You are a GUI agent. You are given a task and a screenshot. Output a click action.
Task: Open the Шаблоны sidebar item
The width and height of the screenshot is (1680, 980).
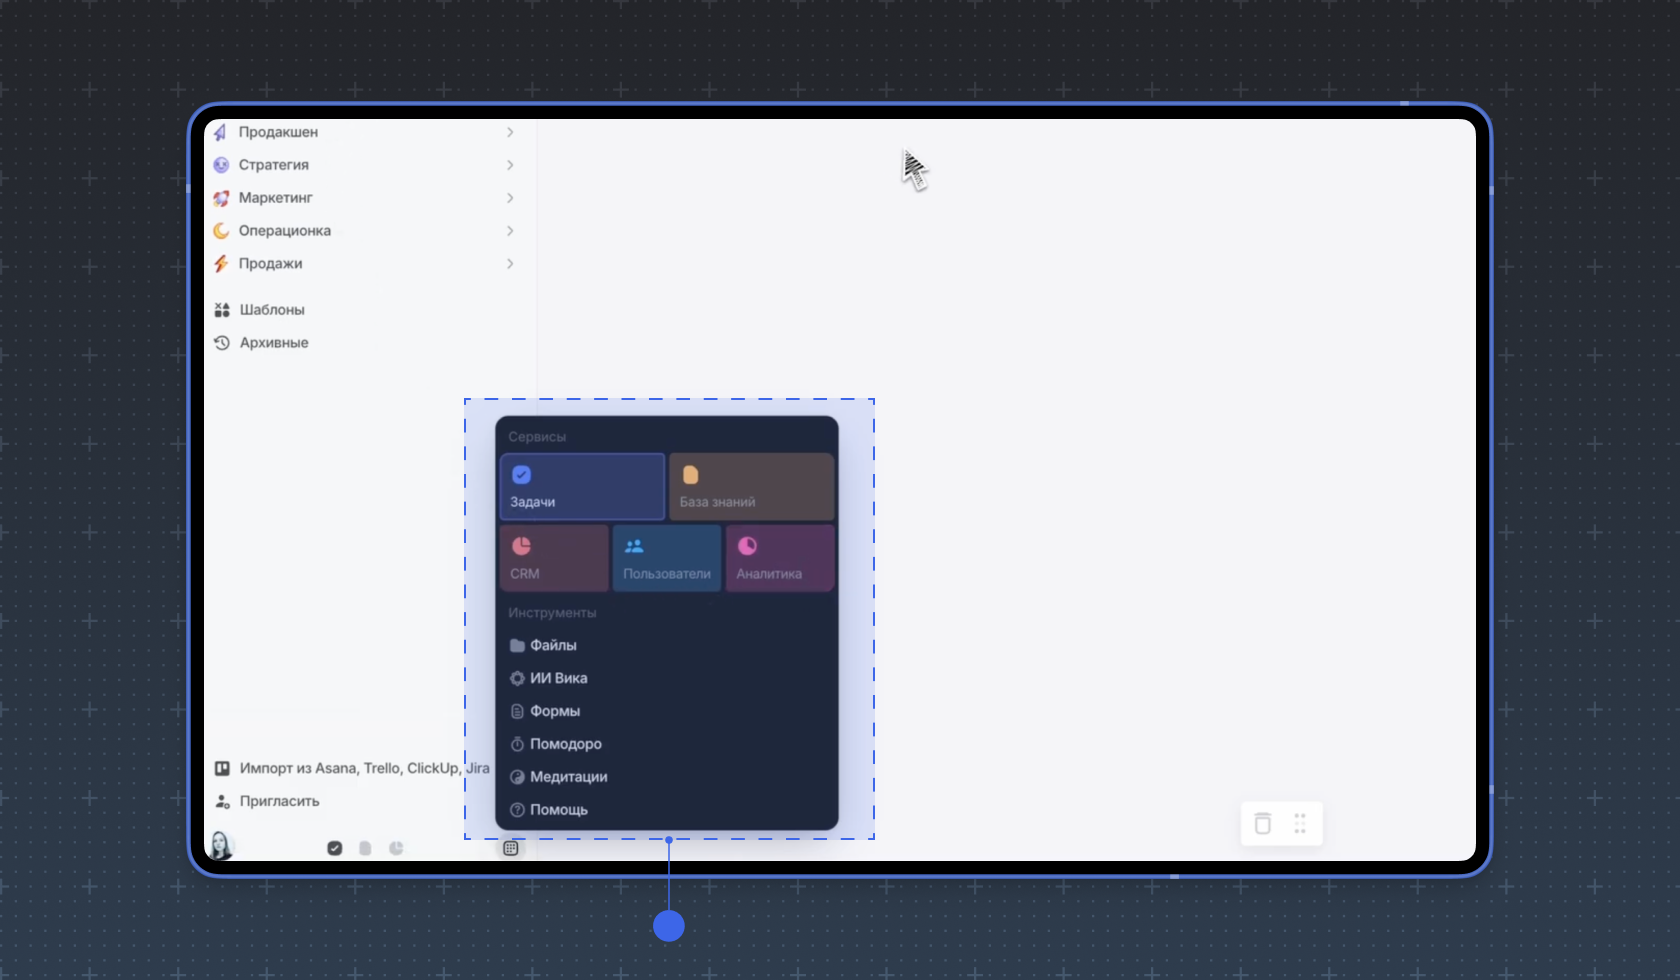click(272, 310)
